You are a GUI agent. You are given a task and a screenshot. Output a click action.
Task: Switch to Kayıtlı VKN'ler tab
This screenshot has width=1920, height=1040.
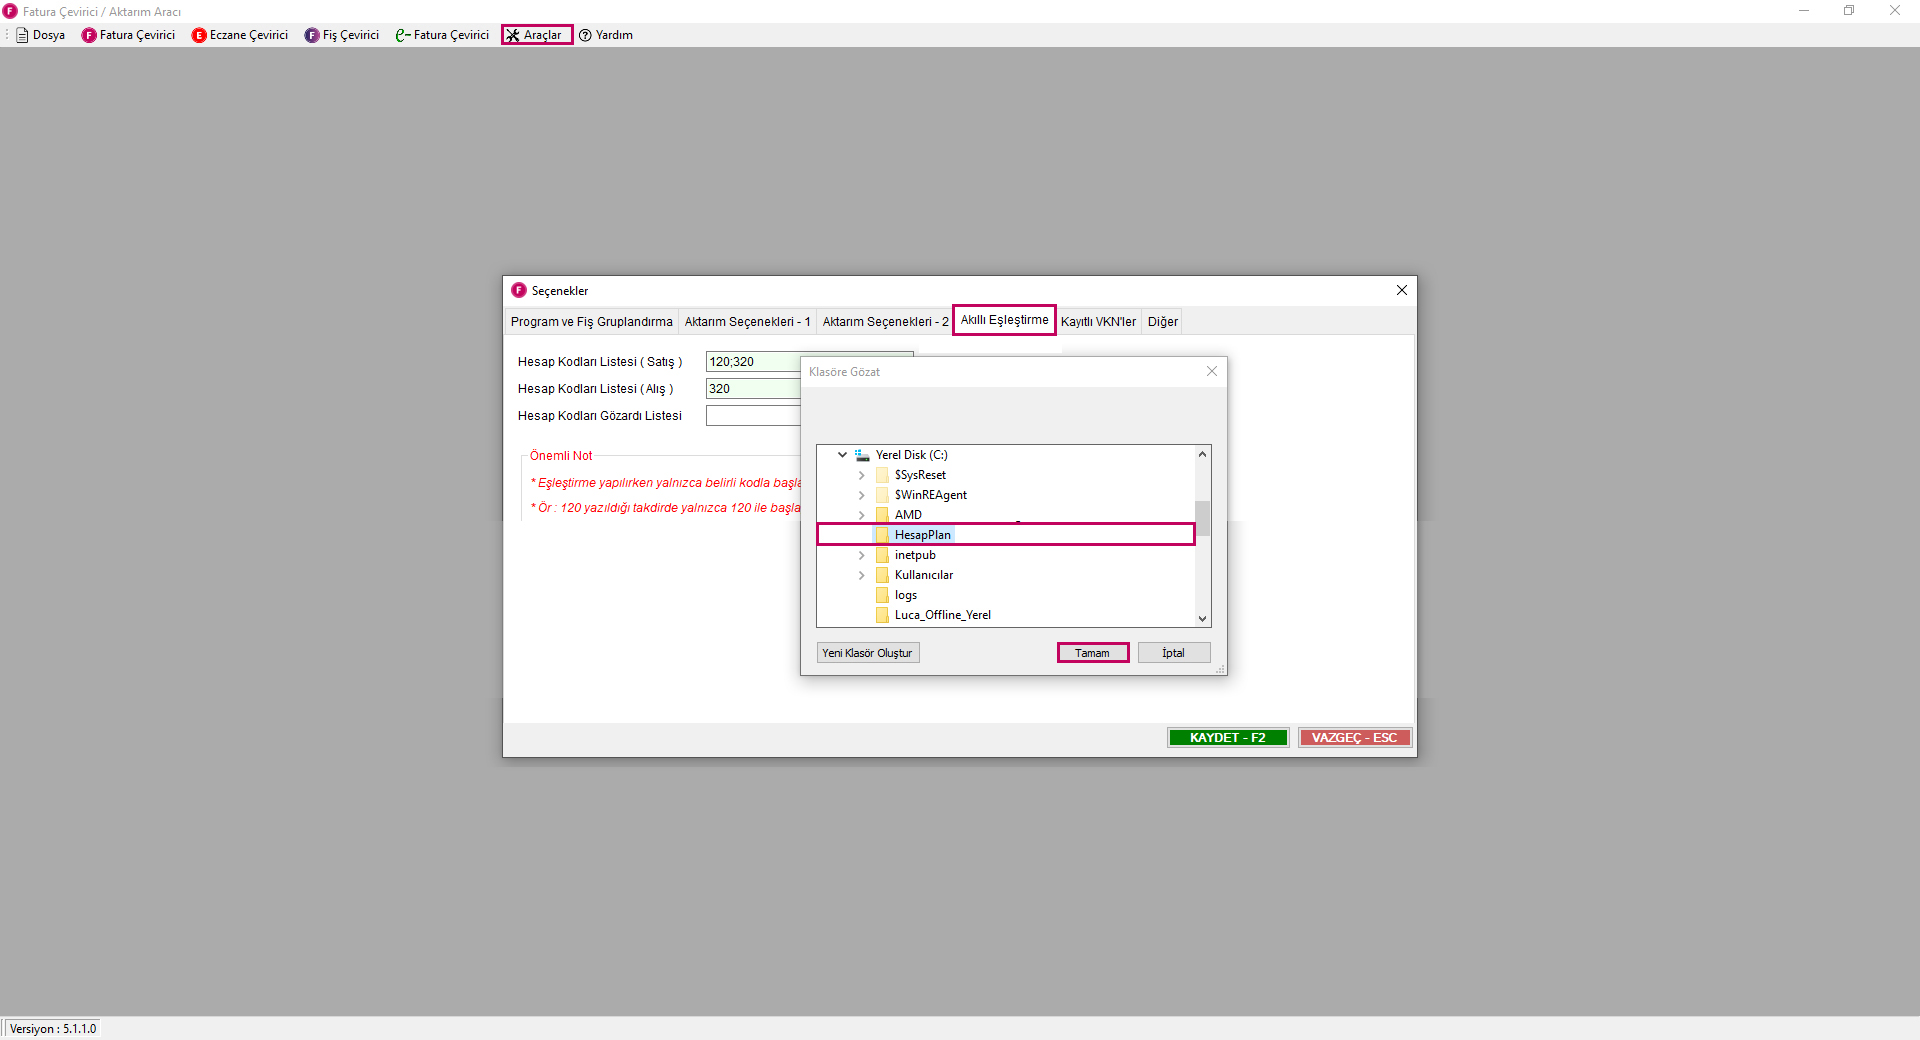click(1098, 322)
